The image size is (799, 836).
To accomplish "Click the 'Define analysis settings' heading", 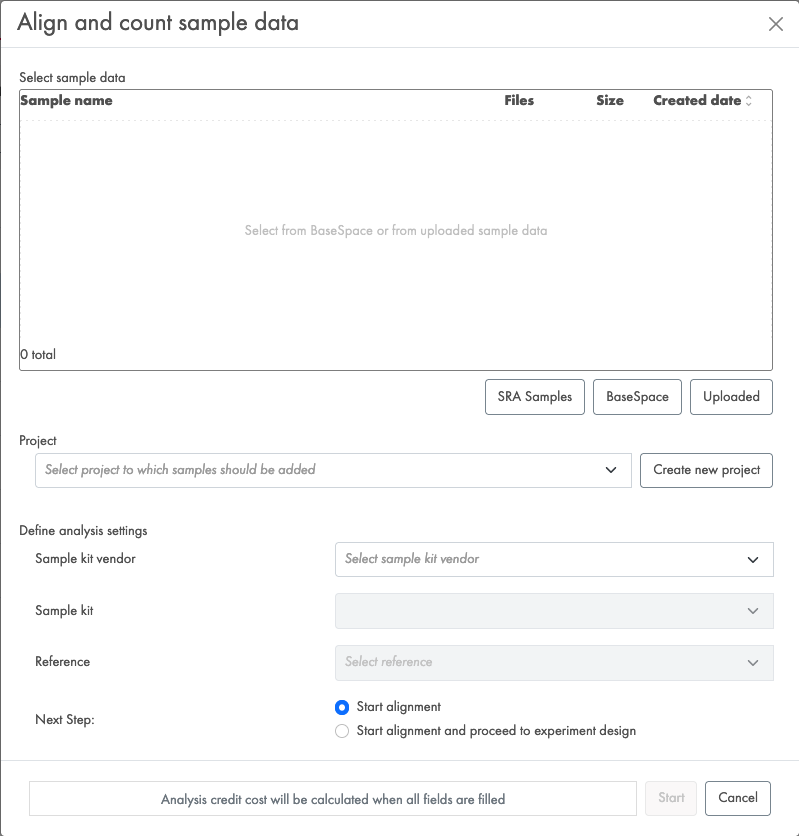I will [x=83, y=531].
